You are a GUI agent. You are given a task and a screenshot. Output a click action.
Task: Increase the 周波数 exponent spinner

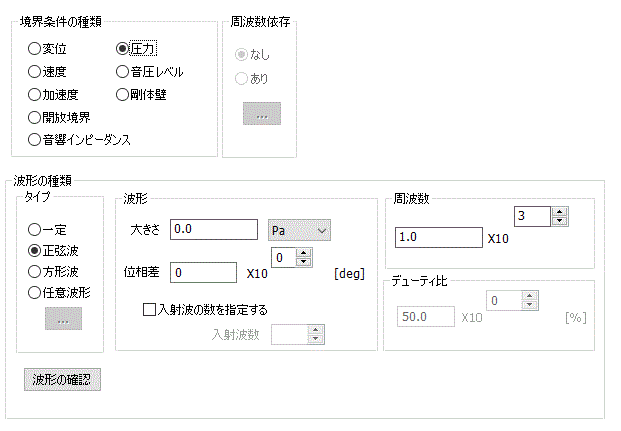559,211
